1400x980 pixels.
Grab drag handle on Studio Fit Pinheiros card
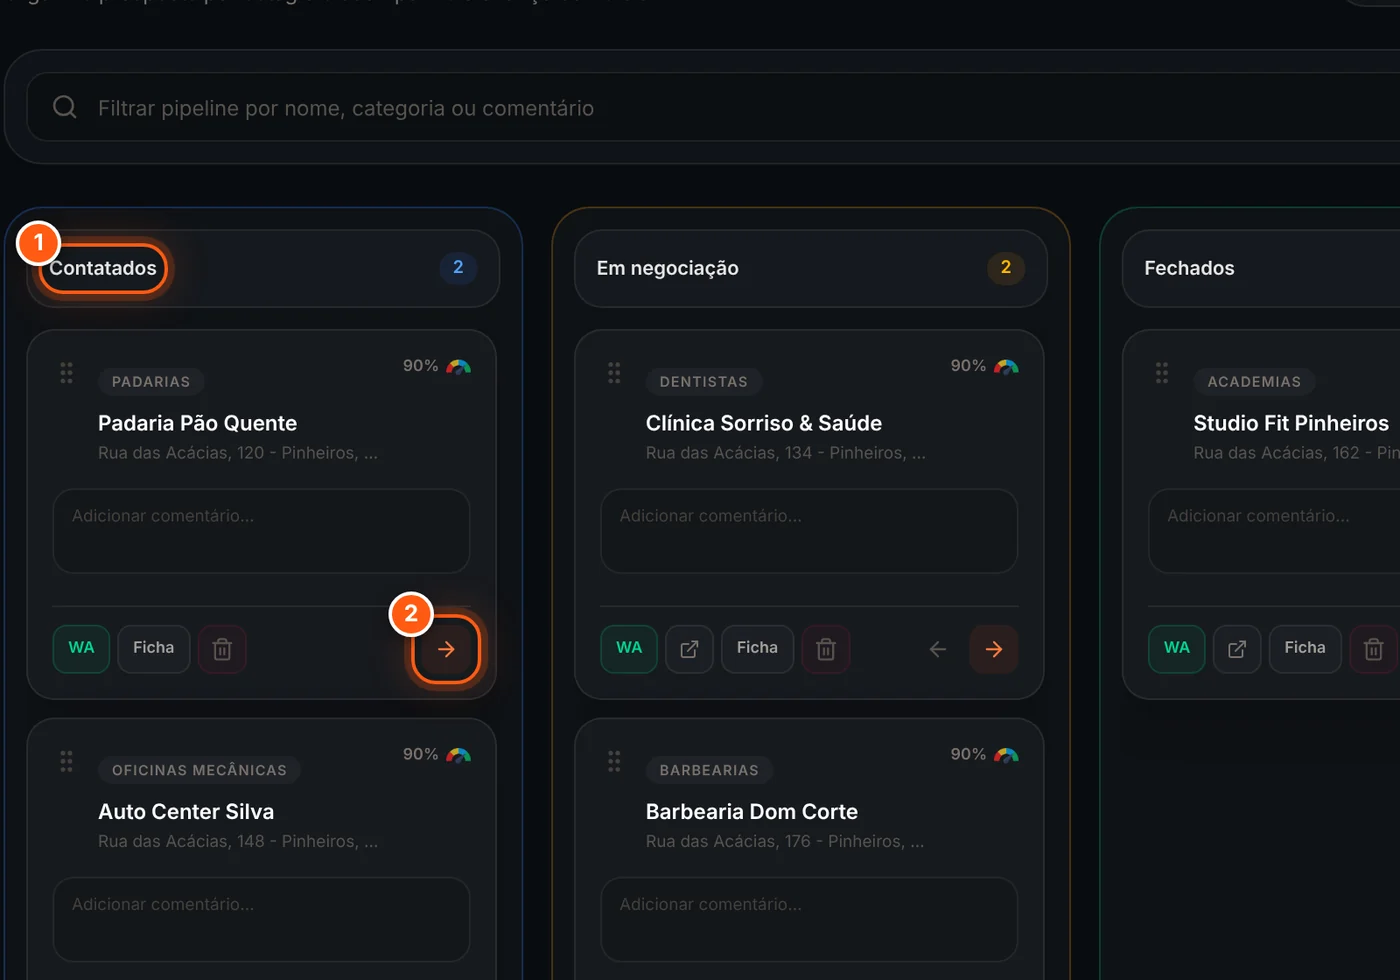click(x=1162, y=373)
